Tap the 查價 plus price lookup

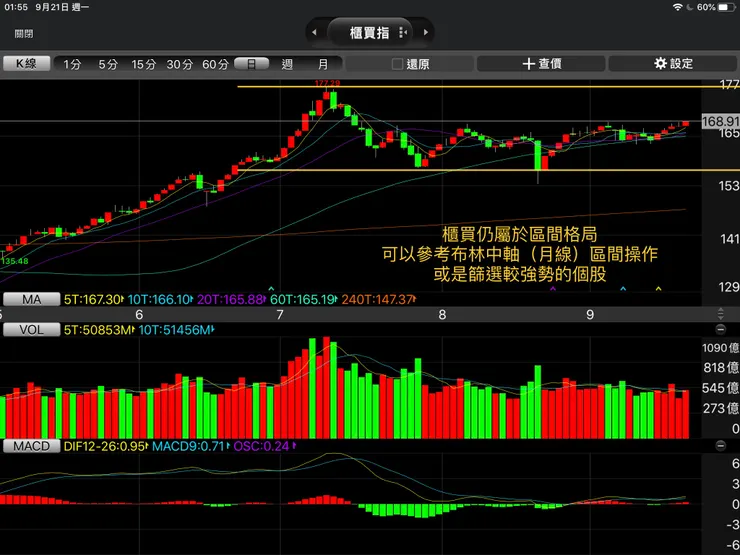(x=541, y=63)
